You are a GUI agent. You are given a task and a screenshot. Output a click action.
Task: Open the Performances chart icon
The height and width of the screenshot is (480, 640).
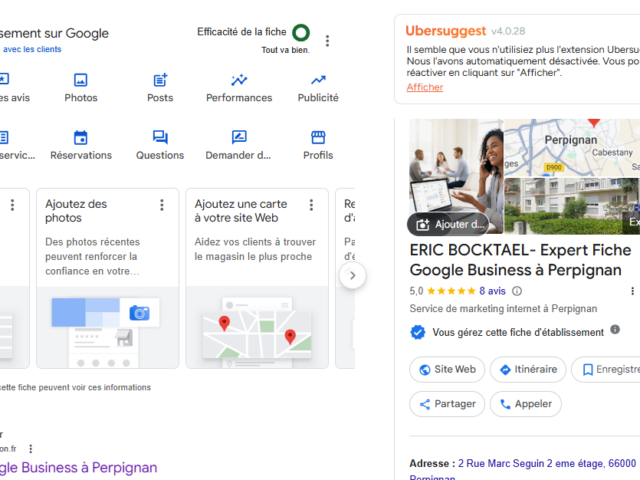pos(239,81)
